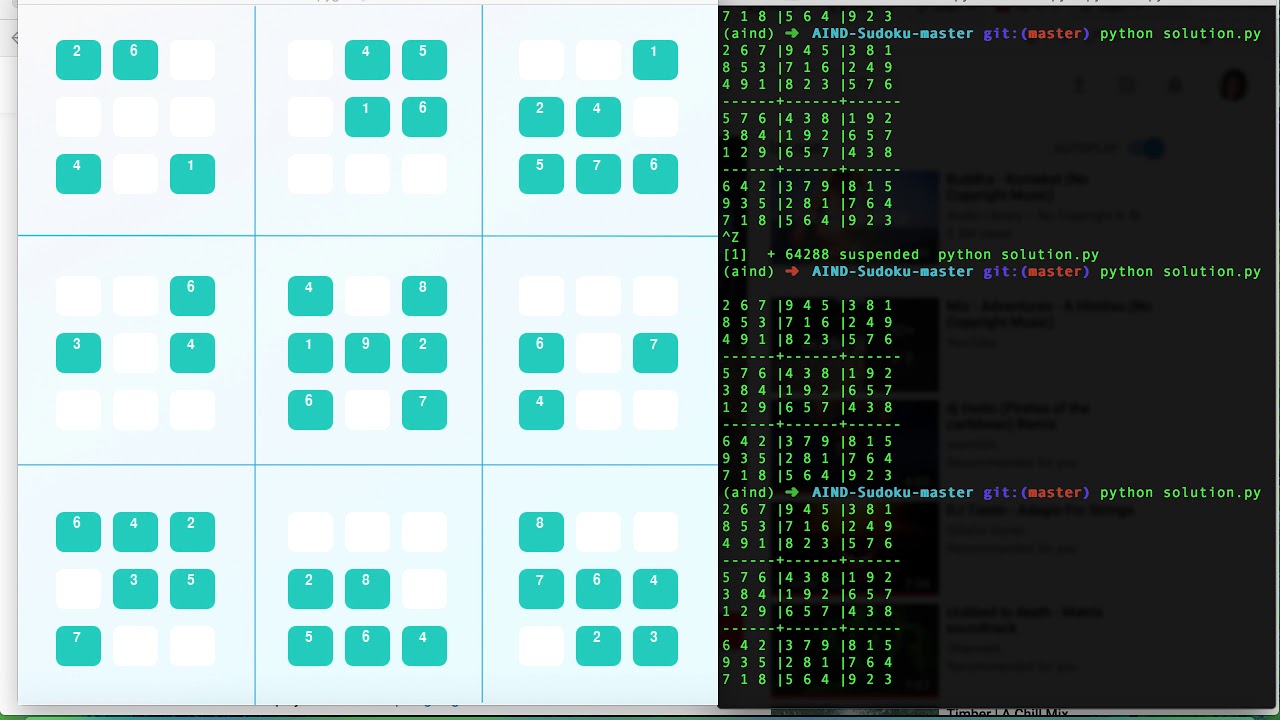Viewport: 1280px width, 720px height.
Task: Choose the 4 tile in bottom-middle sudoku box
Action: [x=424, y=646]
